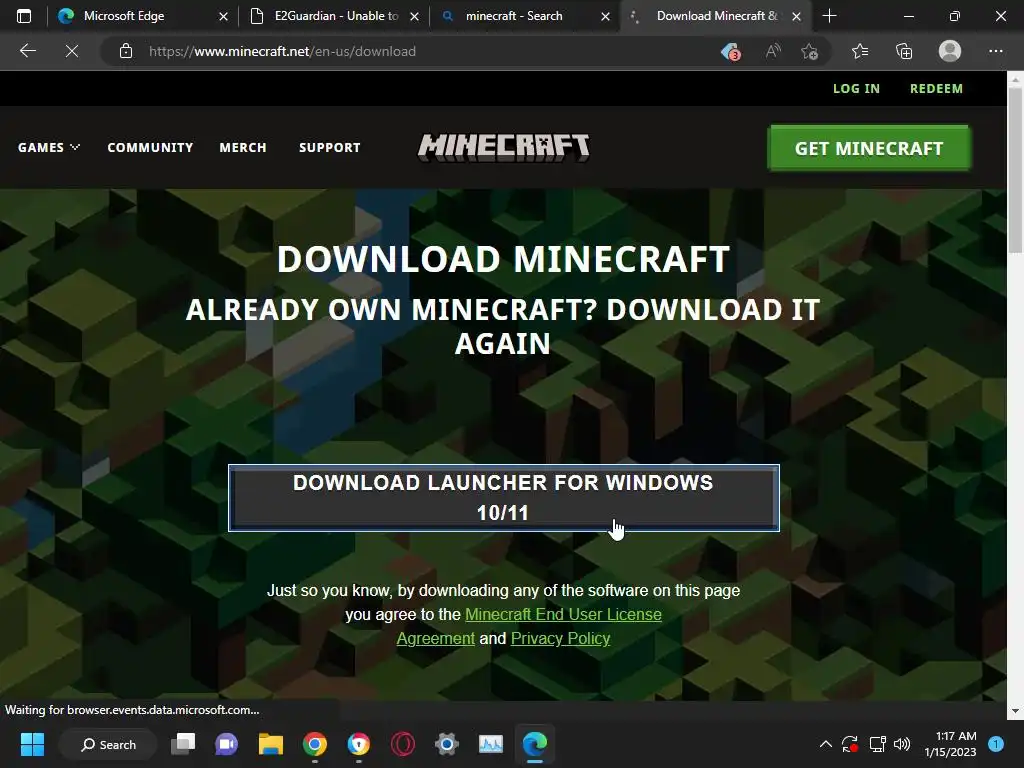Activate Read aloud icon
Screen dimensions: 1024x768
click(773, 51)
